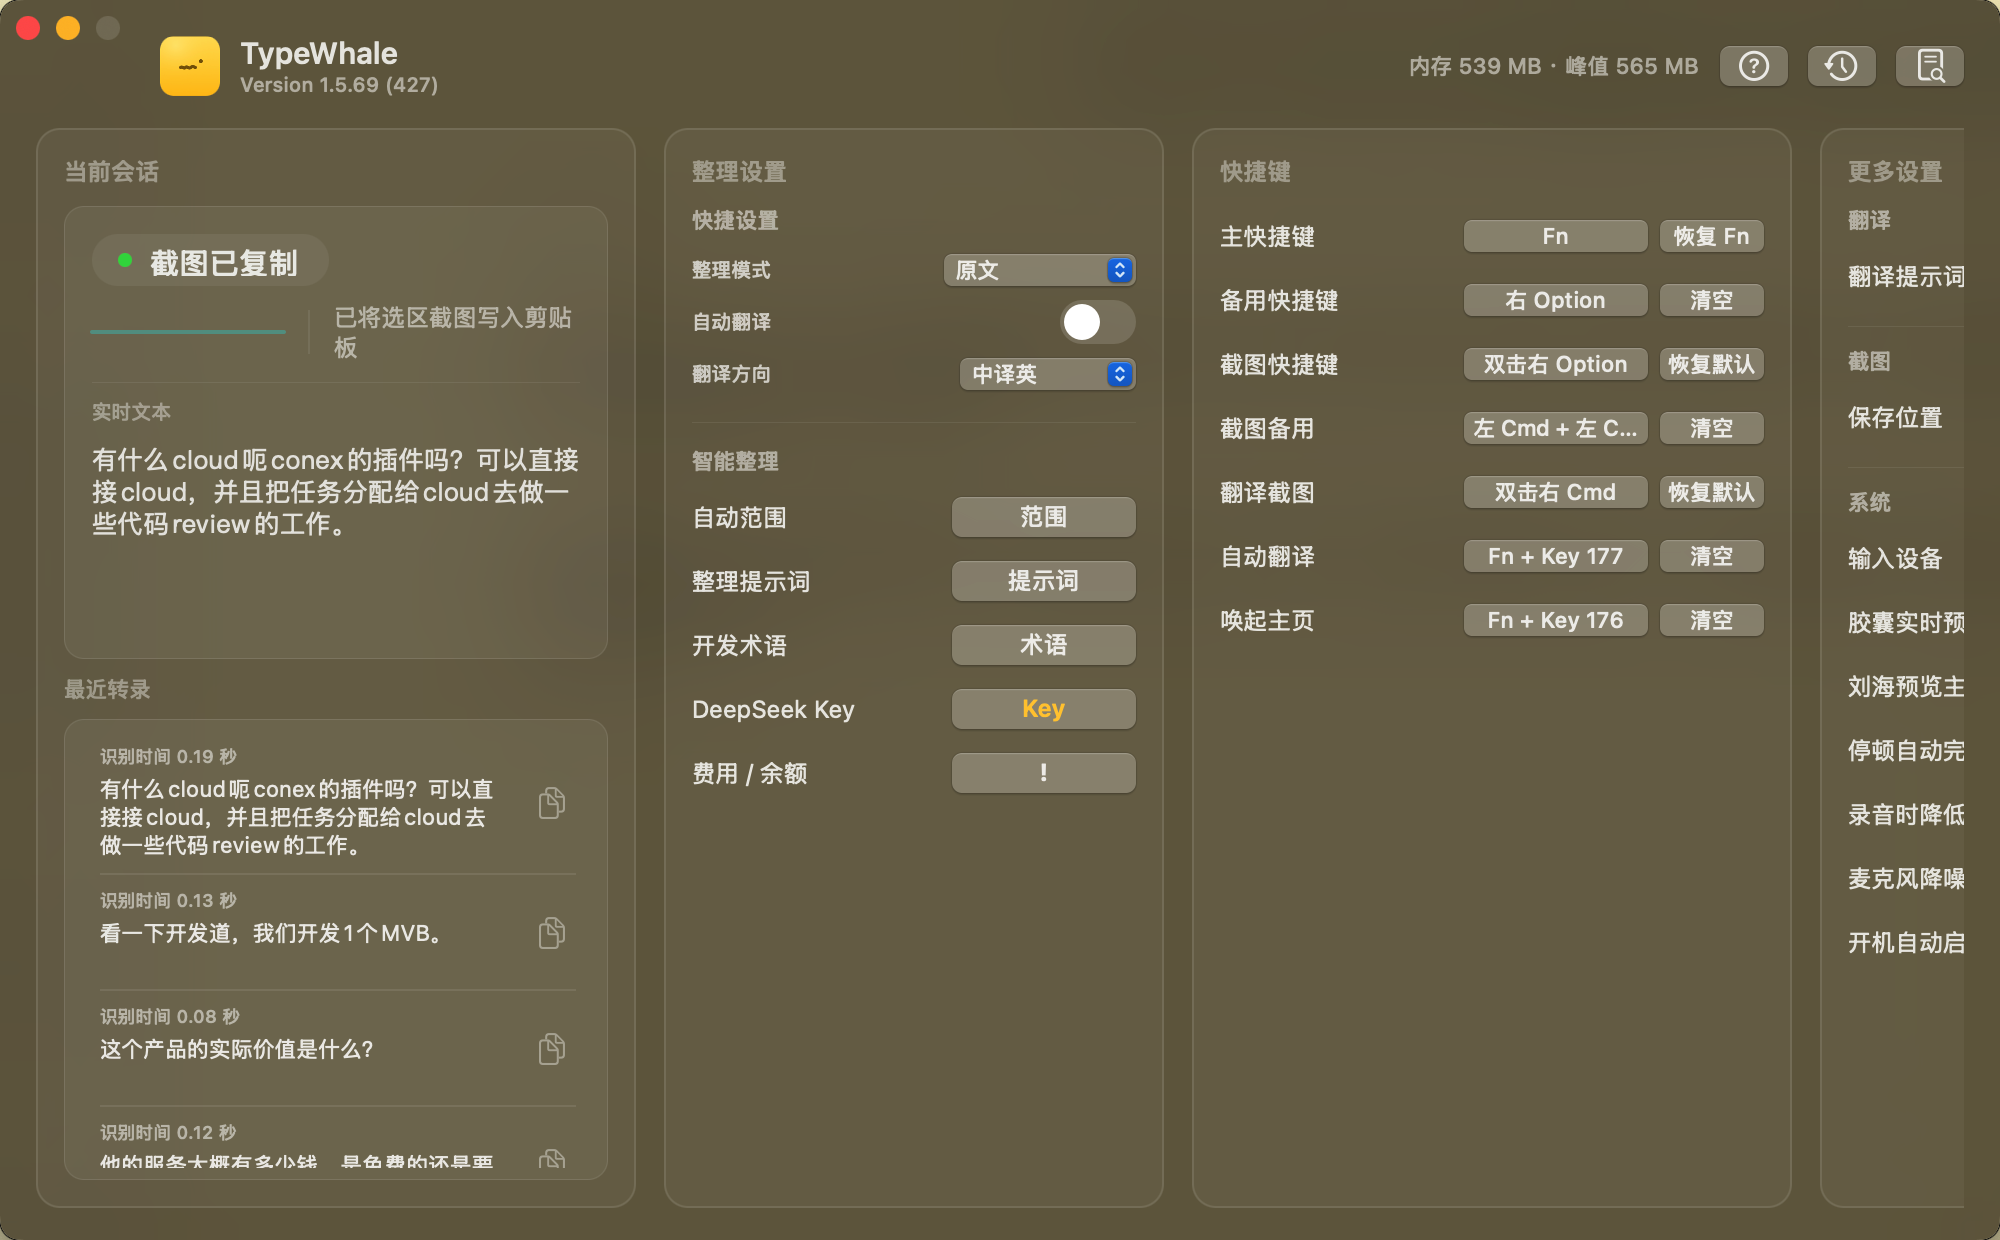
Task: Click the 双击右 Cmd shortcut field
Action: [1555, 492]
